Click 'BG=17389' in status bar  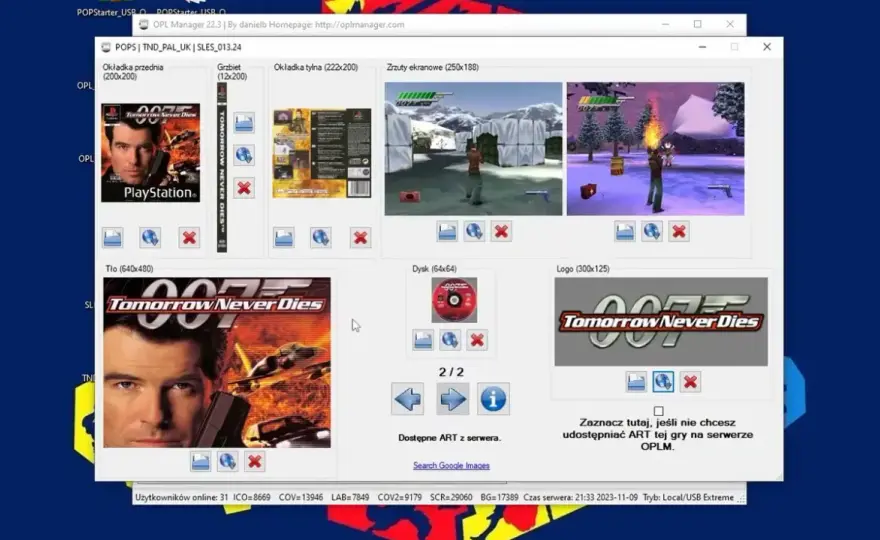(499, 497)
